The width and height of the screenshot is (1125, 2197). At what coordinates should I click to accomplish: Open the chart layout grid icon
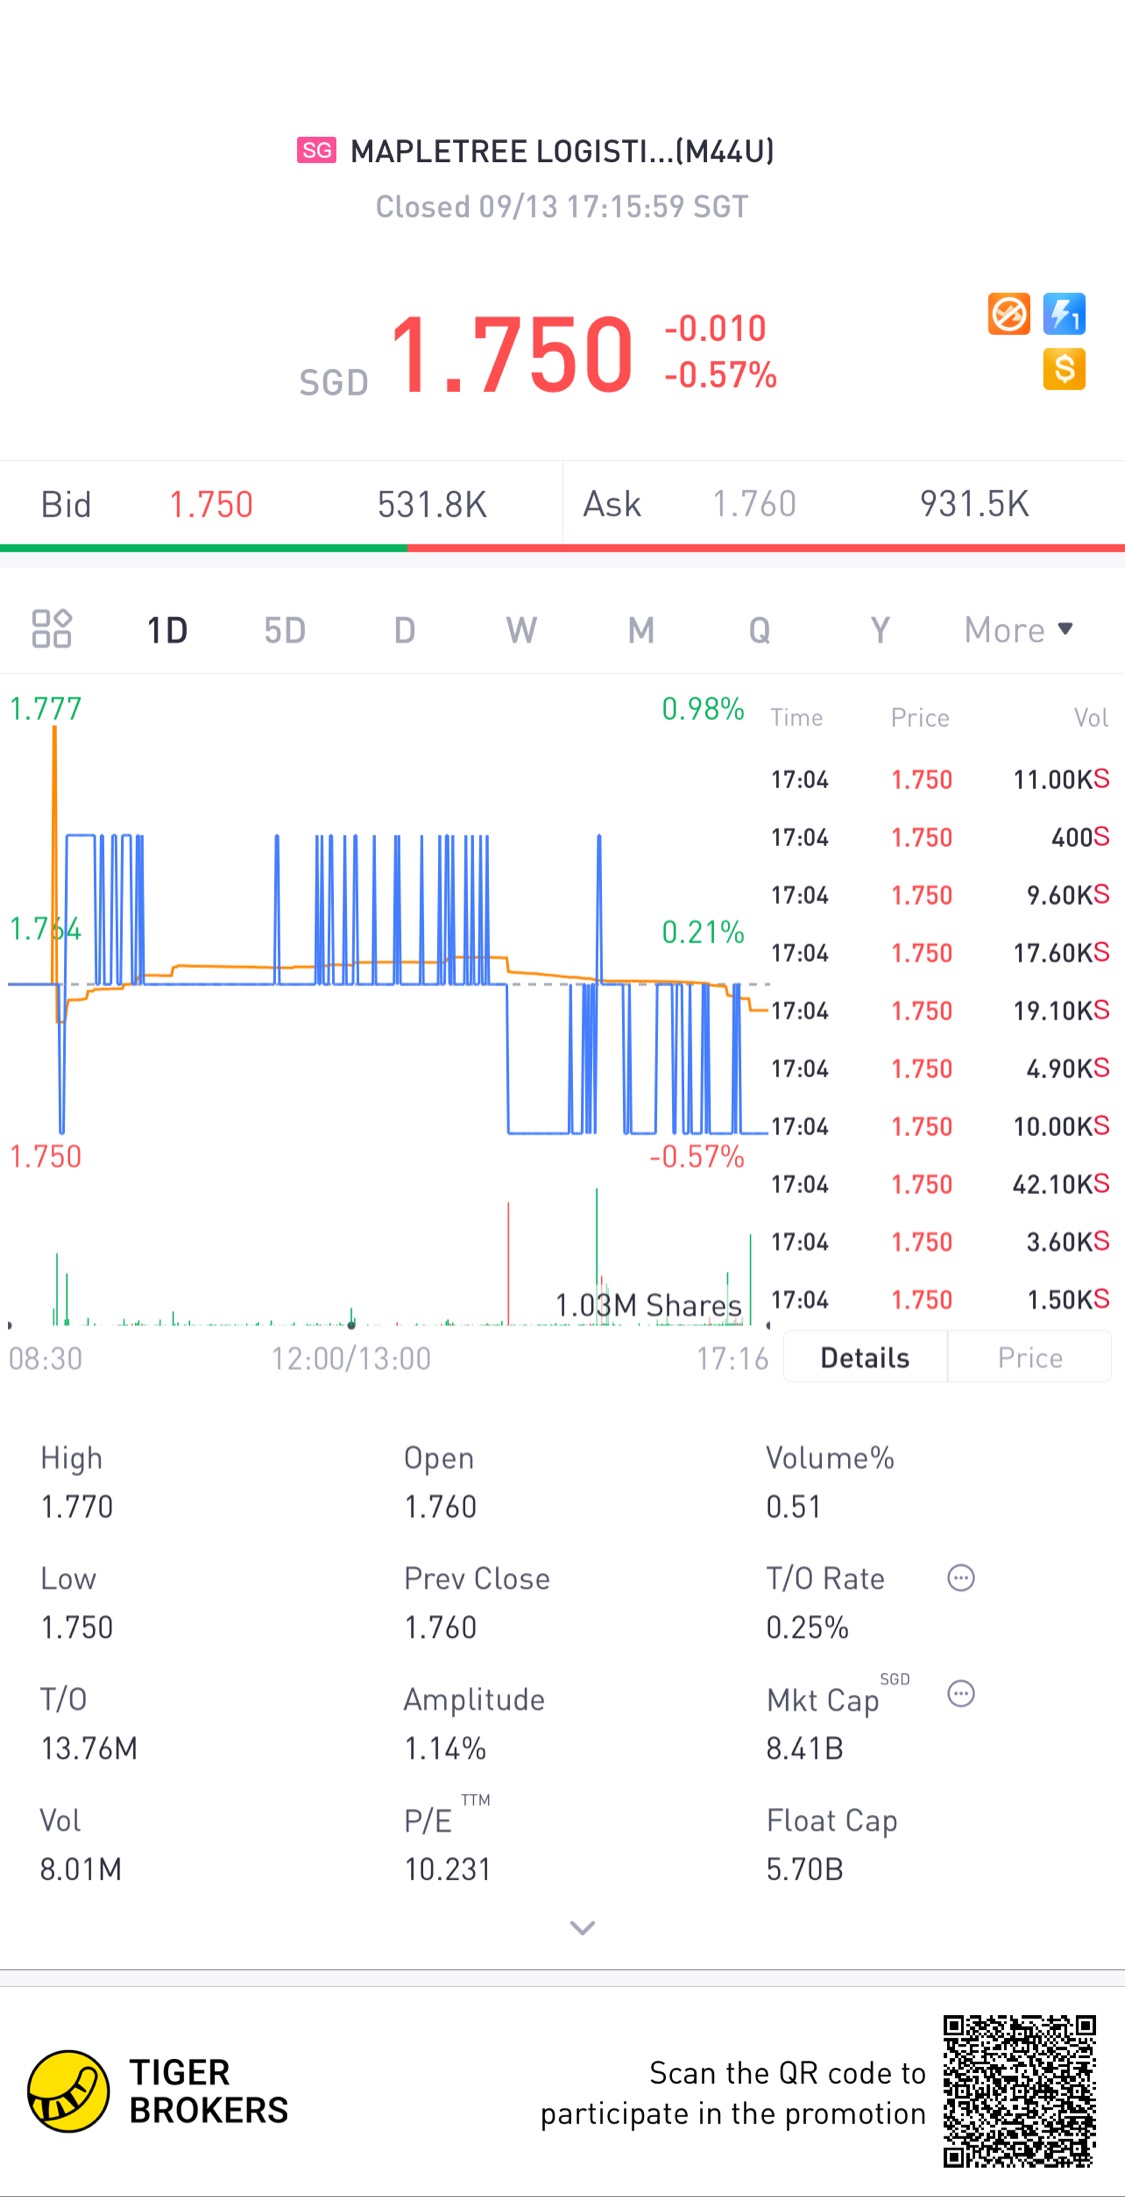[x=52, y=629]
